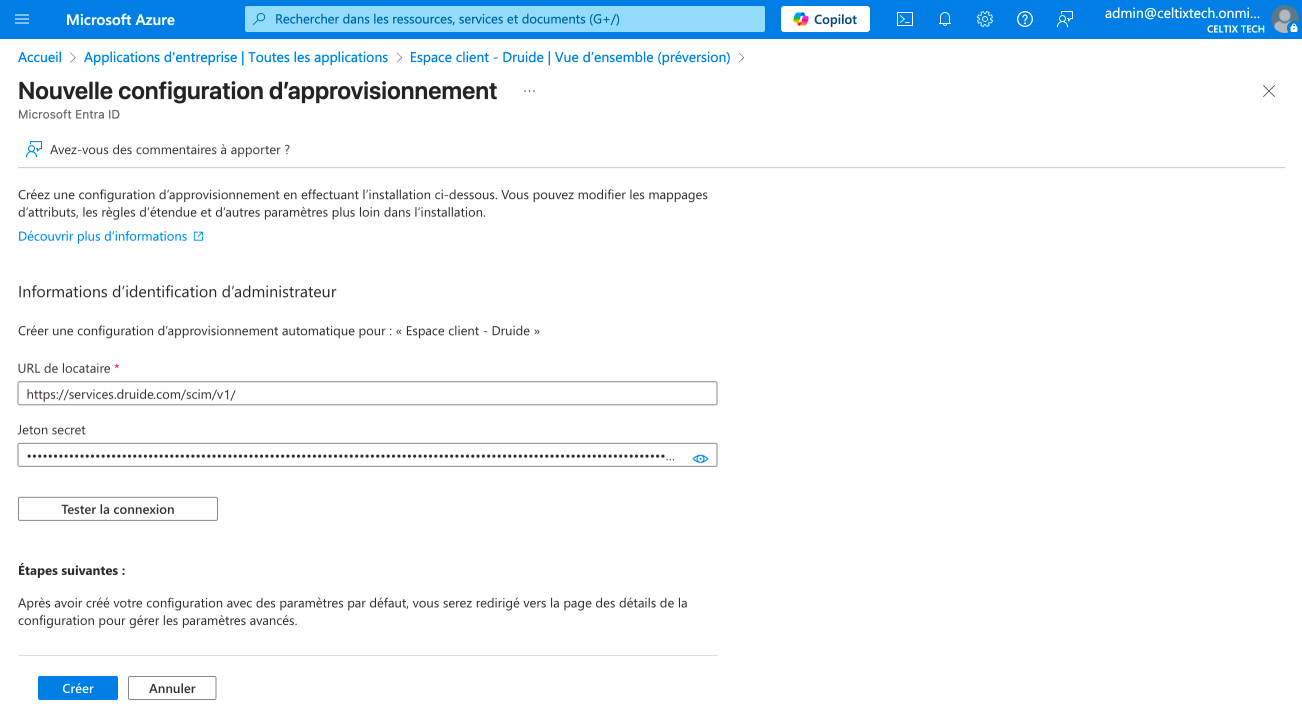The image size is (1302, 716).
Task: Click the Créer button
Action: coord(78,688)
